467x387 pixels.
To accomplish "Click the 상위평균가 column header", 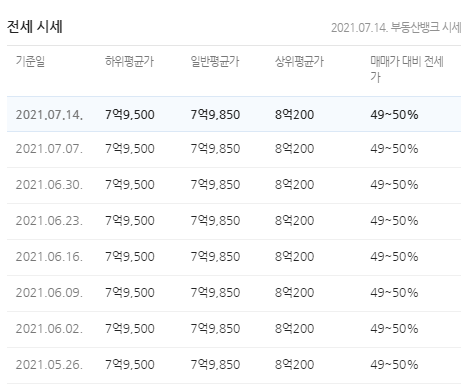I will 299,61.
